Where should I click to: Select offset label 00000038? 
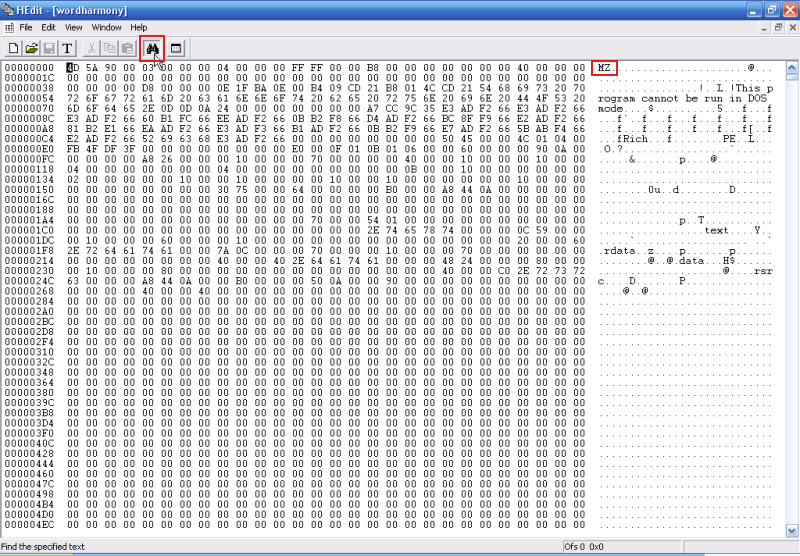(29, 88)
